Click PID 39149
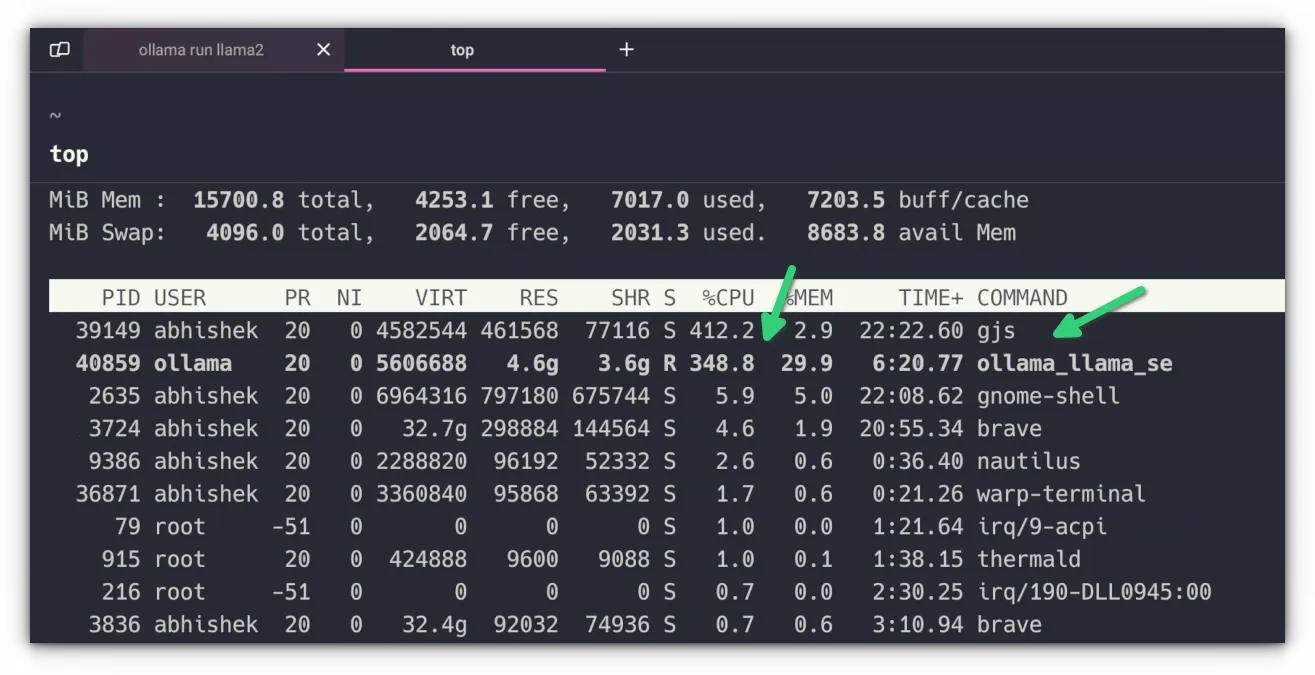 coord(108,330)
